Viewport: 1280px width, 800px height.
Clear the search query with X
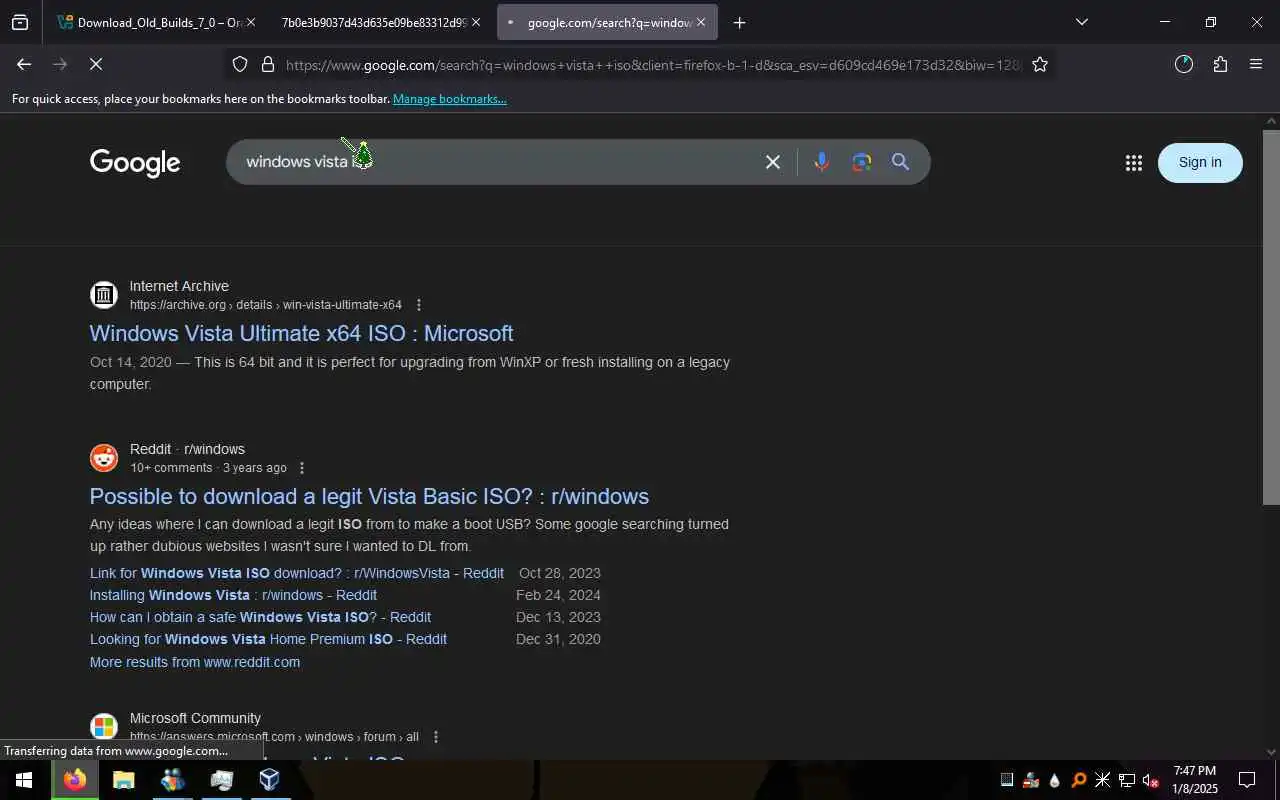773,162
